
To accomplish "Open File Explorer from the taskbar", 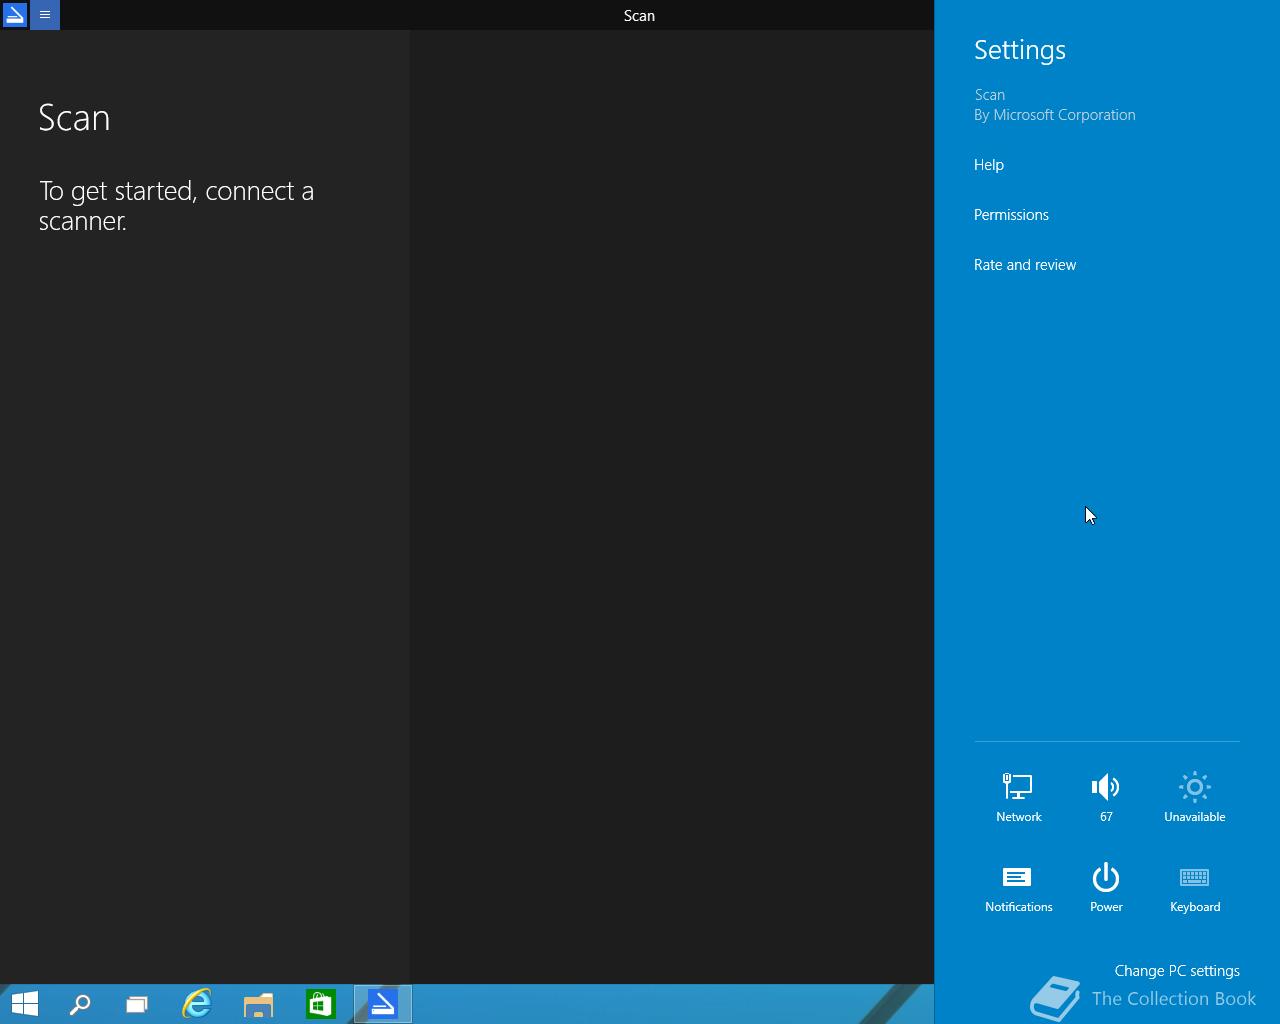I will tap(259, 1004).
